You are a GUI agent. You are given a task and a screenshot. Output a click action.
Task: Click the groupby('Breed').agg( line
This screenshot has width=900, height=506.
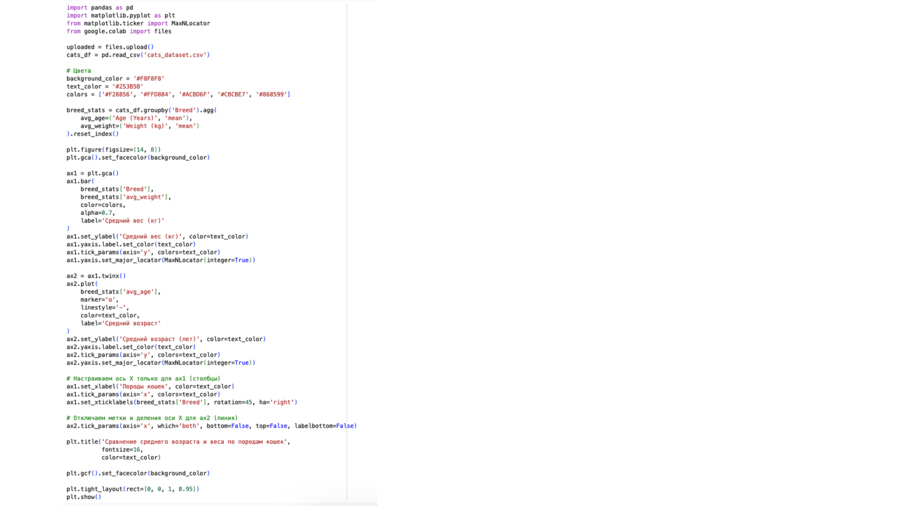(141, 110)
